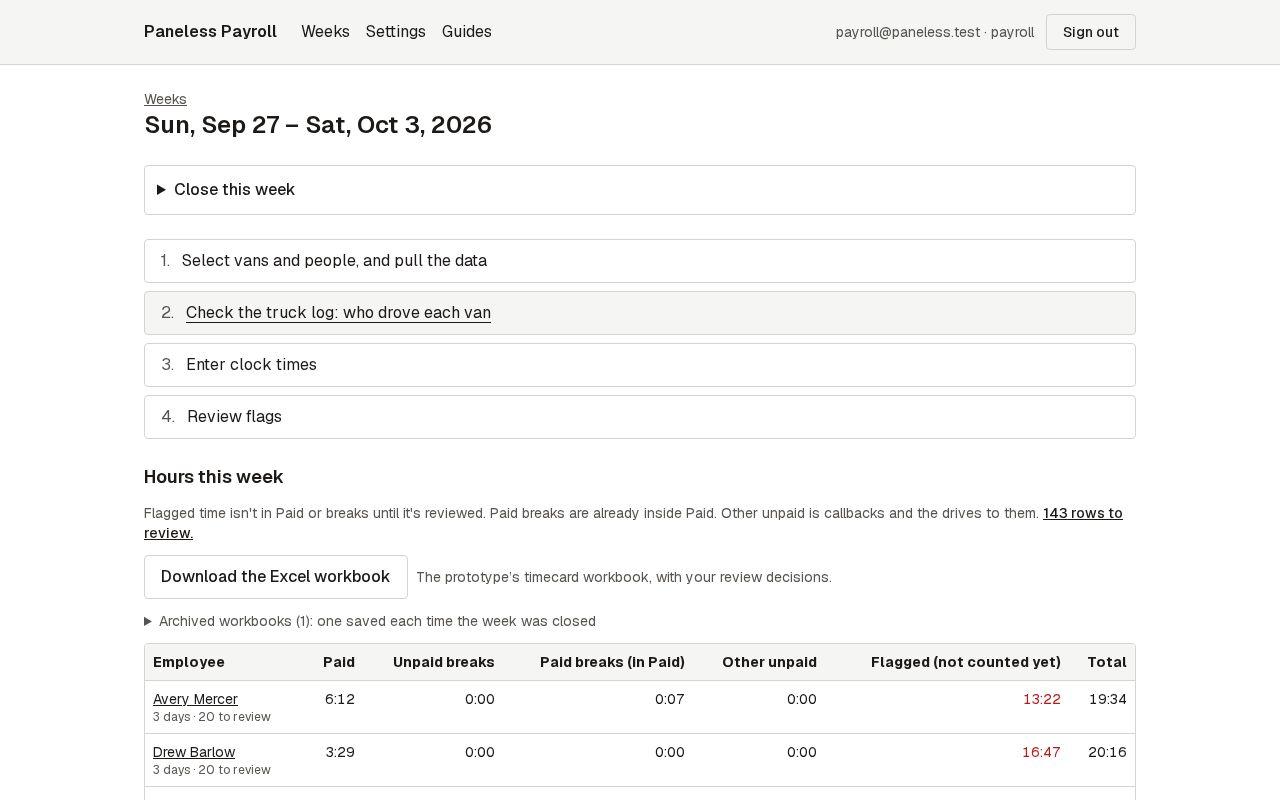
Task: Sign out of the payroll account
Action: [1091, 32]
